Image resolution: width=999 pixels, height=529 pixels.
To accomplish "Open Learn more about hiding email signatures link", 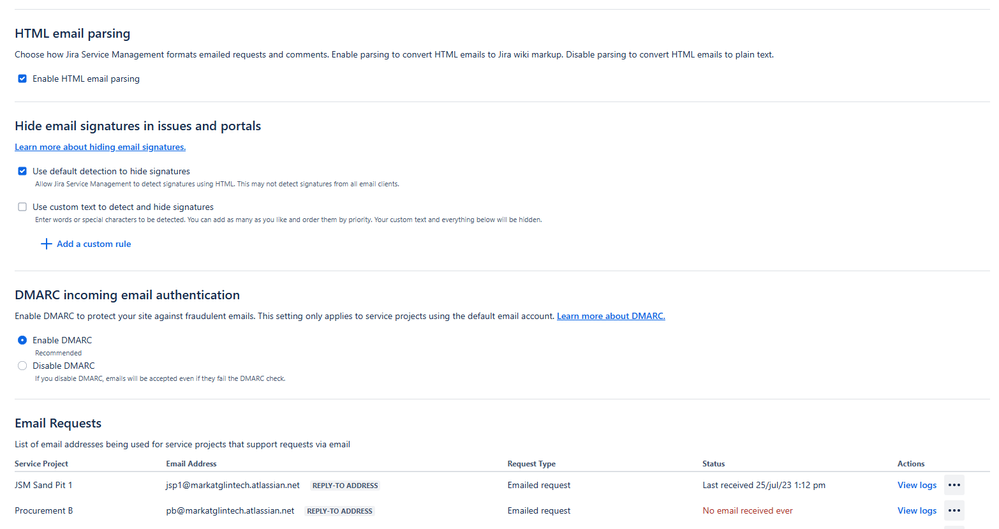I will click(100, 147).
